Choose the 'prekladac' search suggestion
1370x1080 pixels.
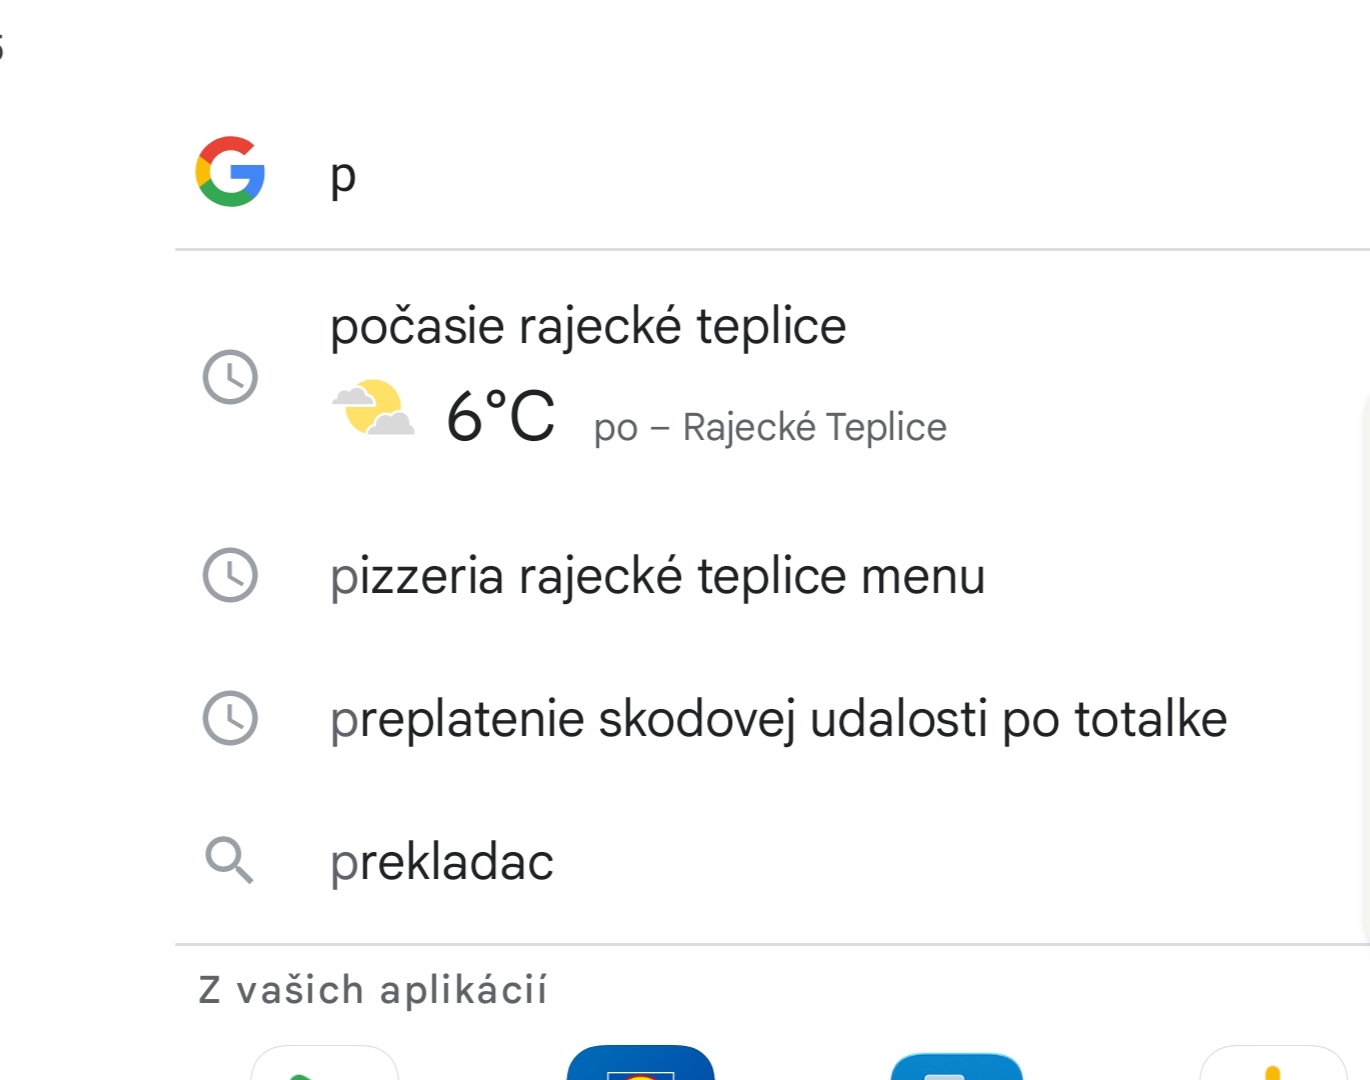coord(441,862)
